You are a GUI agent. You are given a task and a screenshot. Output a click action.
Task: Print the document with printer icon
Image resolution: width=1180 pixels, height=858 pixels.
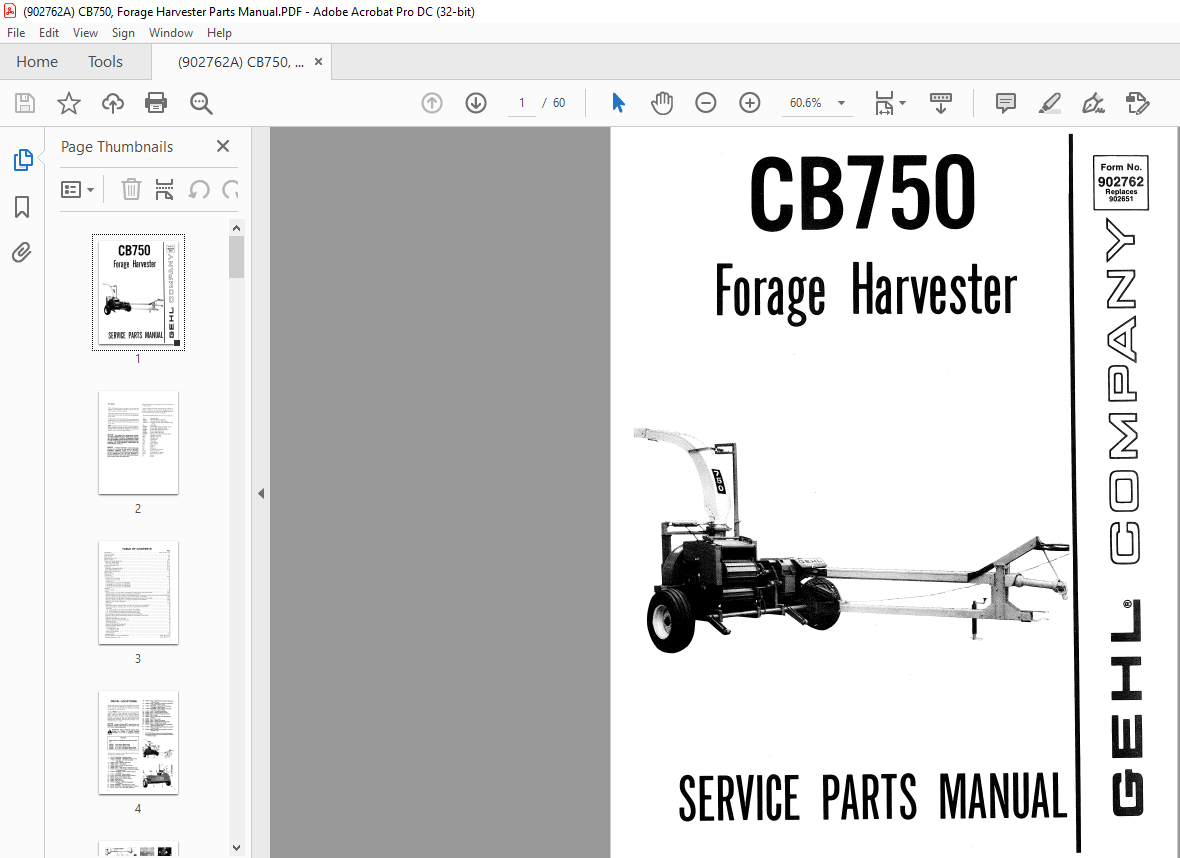pyautogui.click(x=156, y=103)
